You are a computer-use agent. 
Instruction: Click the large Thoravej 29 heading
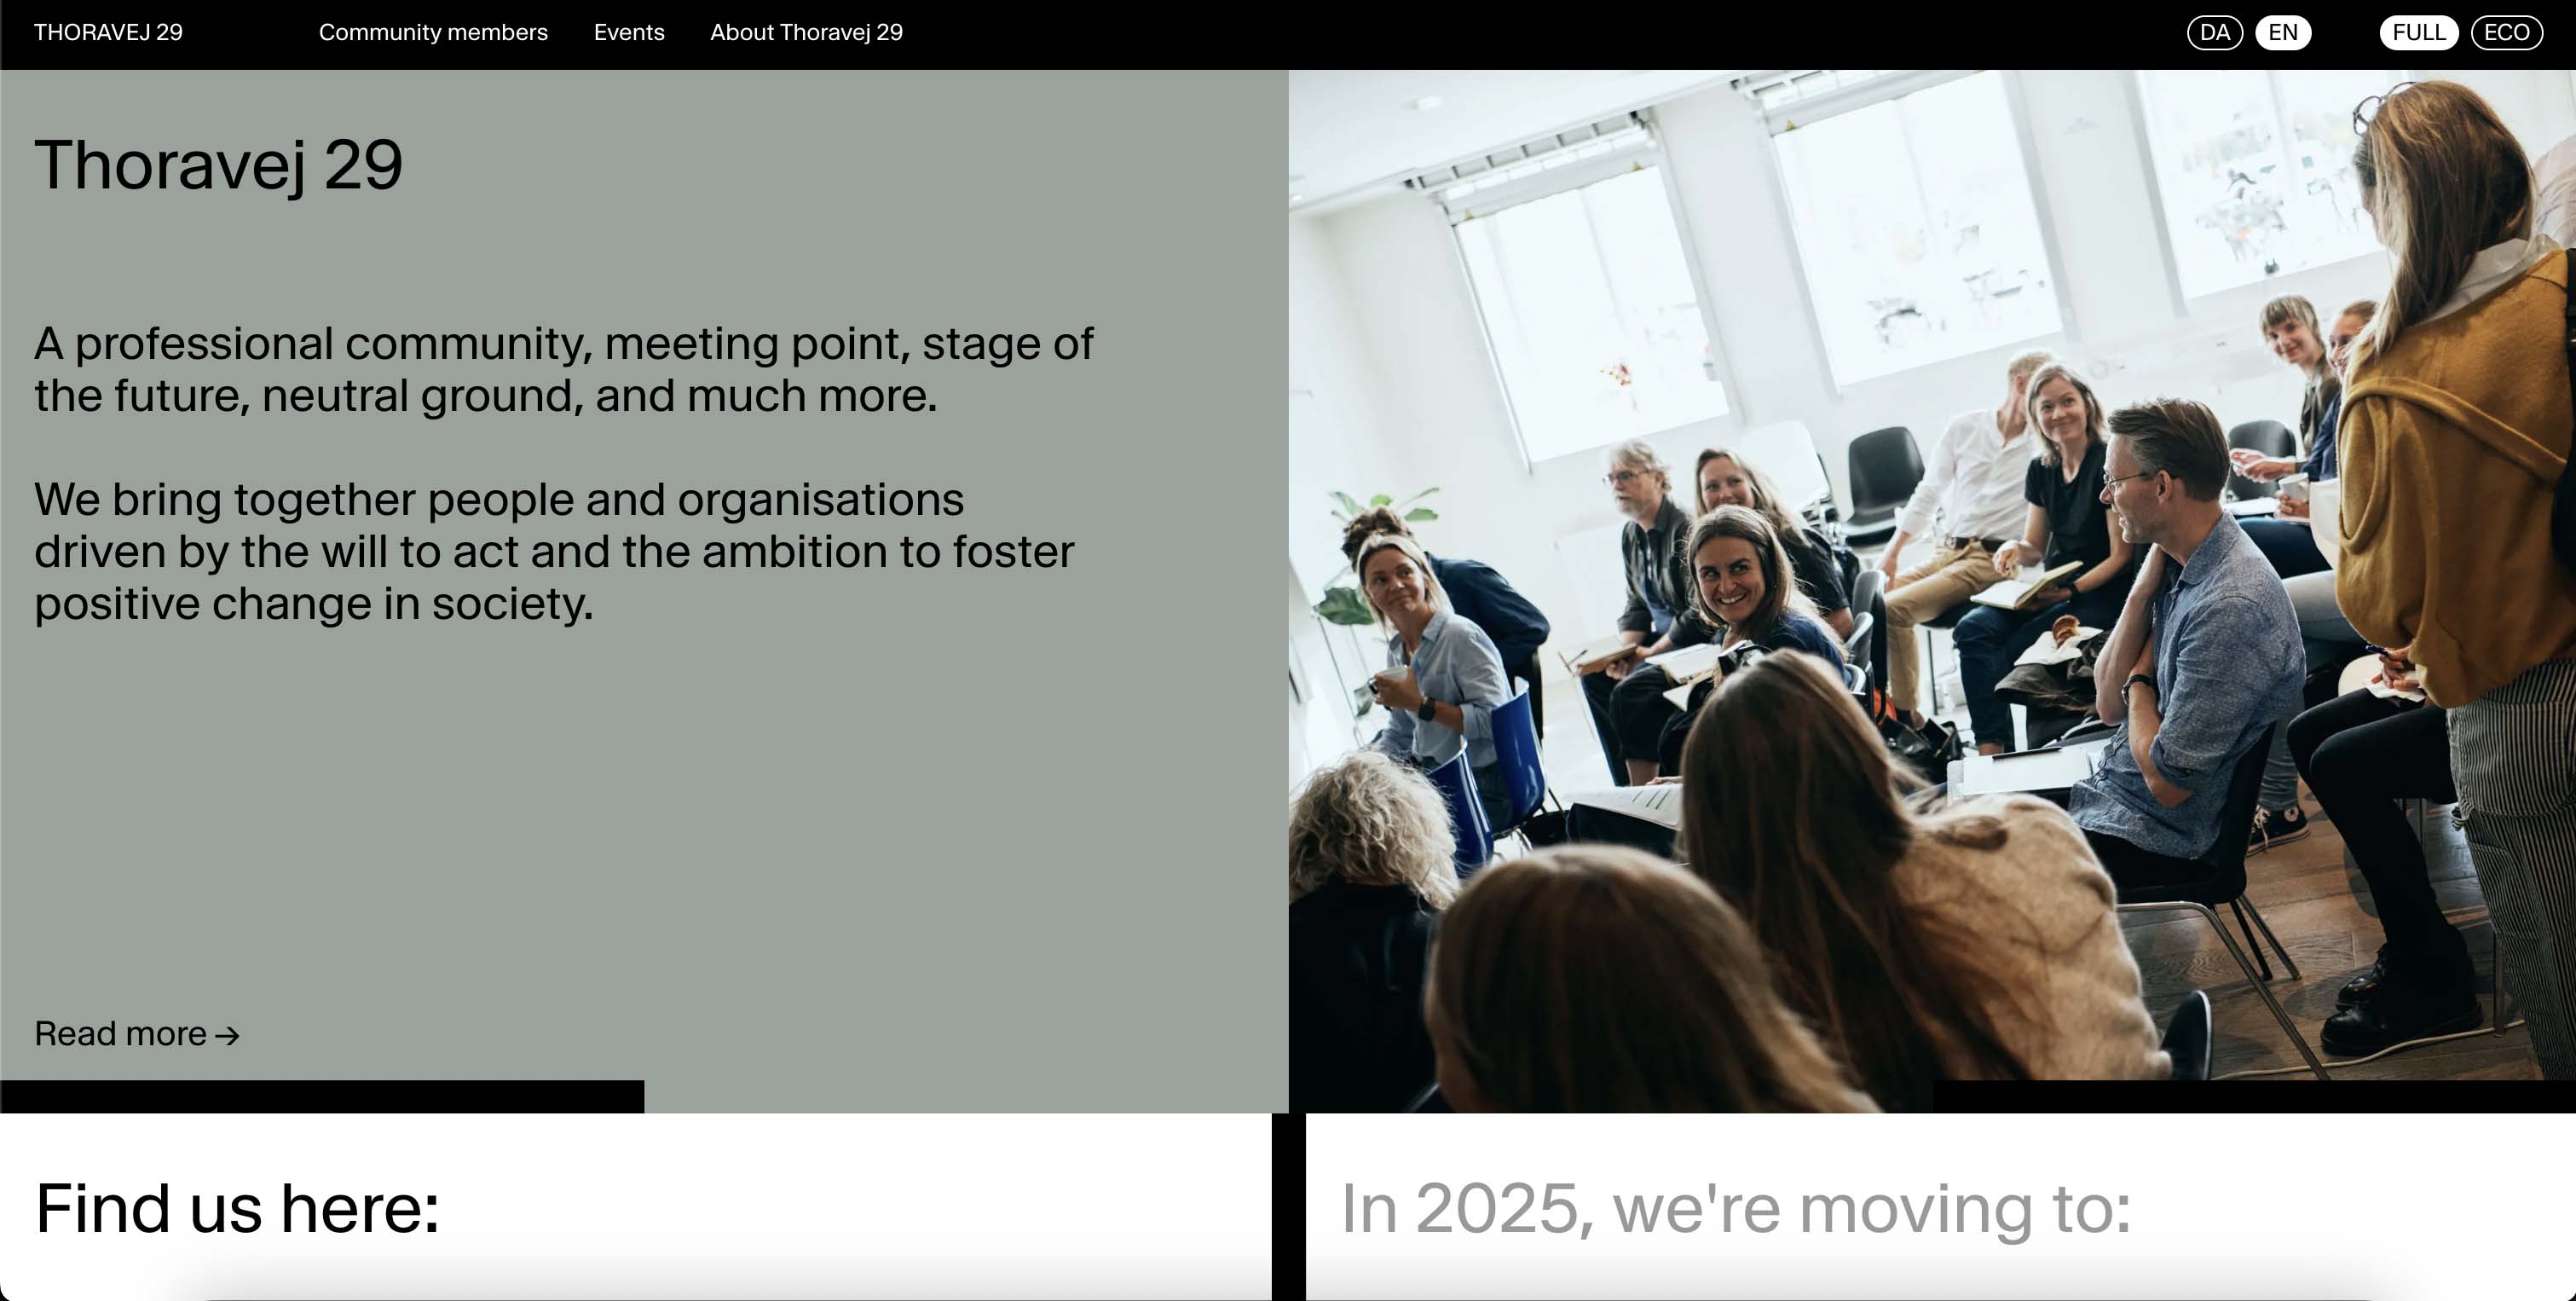[x=218, y=165]
